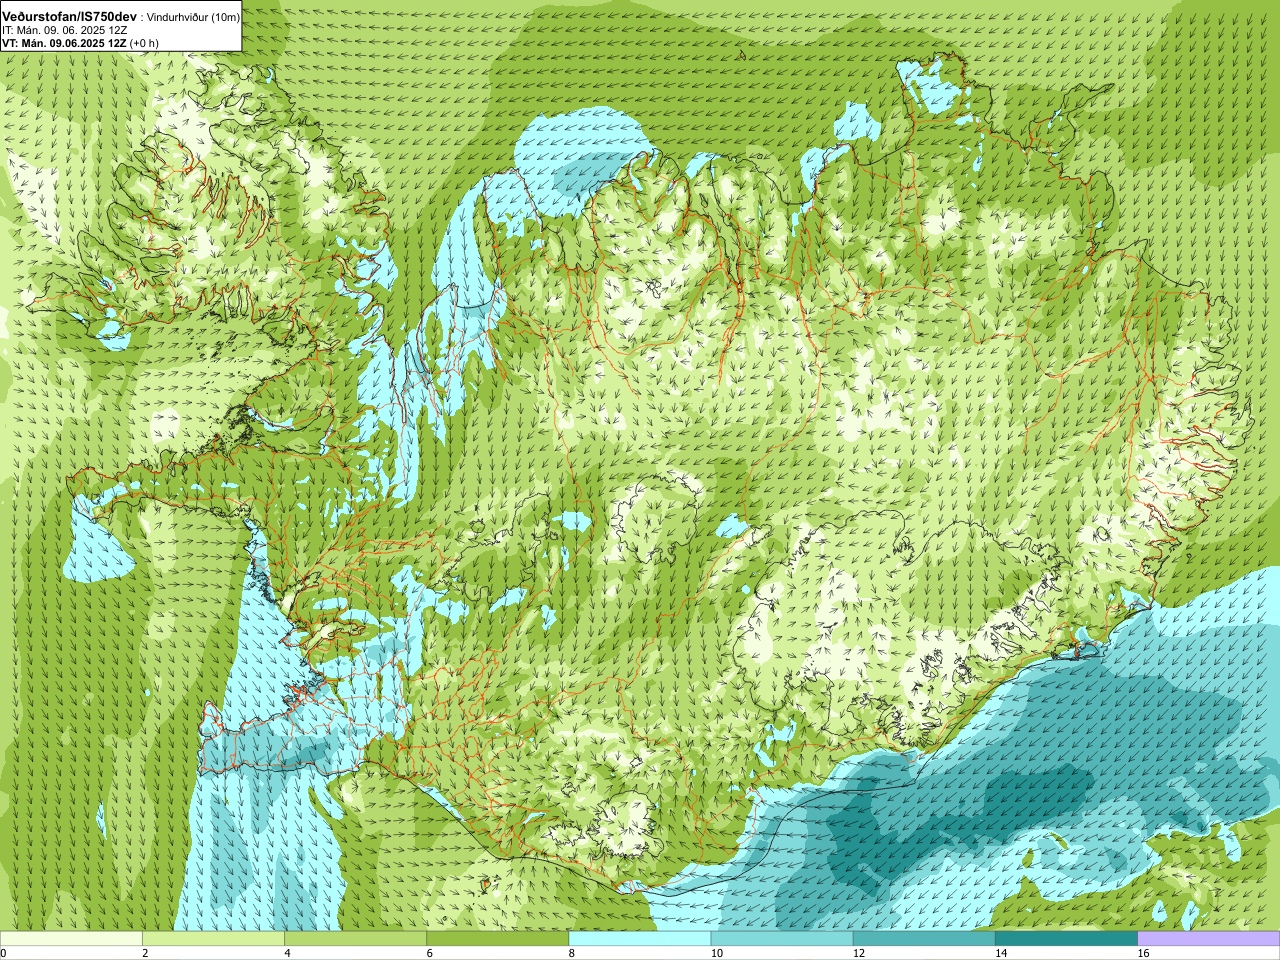Click the legend value 12
1280x960 pixels.
(x=858, y=953)
